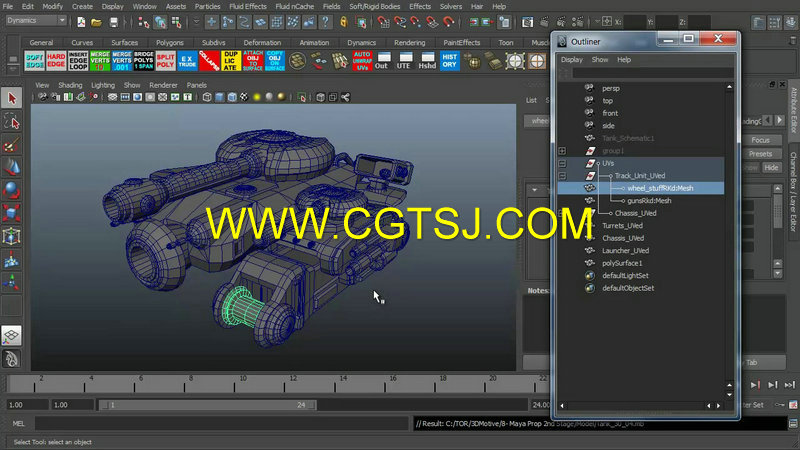
Task: Click Attach Obj To Surface icon
Action: point(253,61)
